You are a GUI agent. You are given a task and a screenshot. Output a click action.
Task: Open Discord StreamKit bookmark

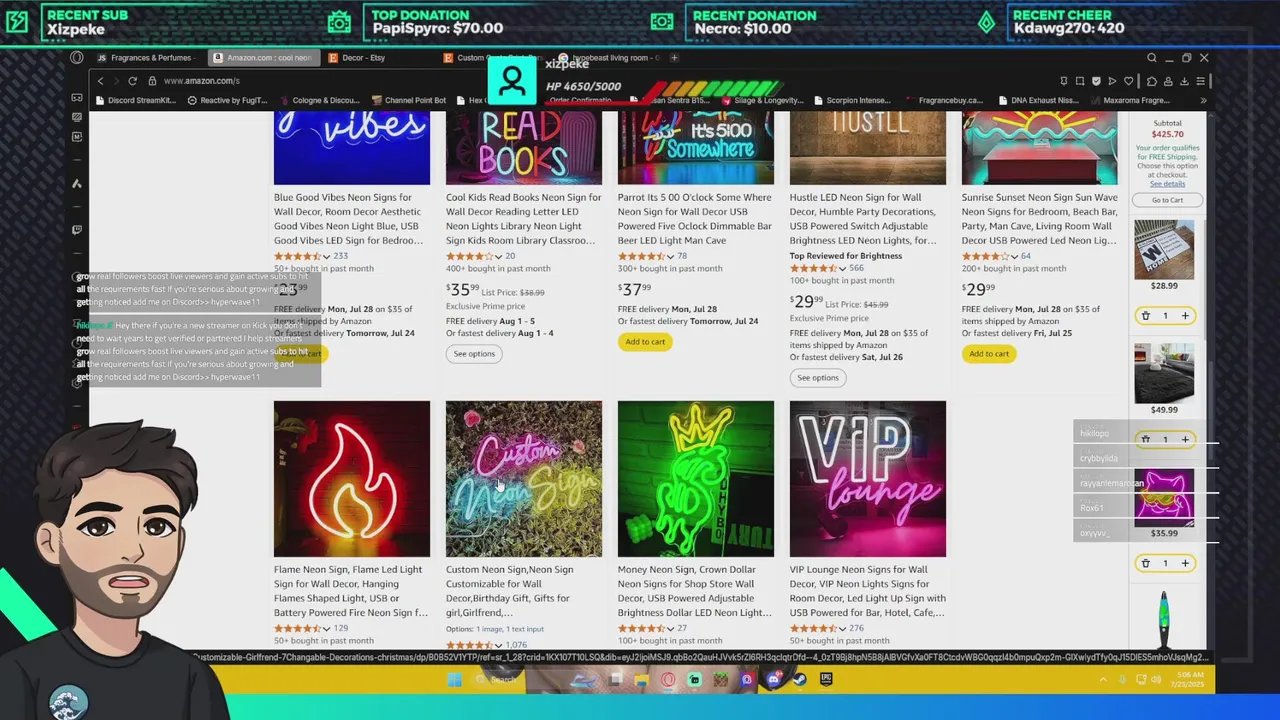(x=137, y=100)
